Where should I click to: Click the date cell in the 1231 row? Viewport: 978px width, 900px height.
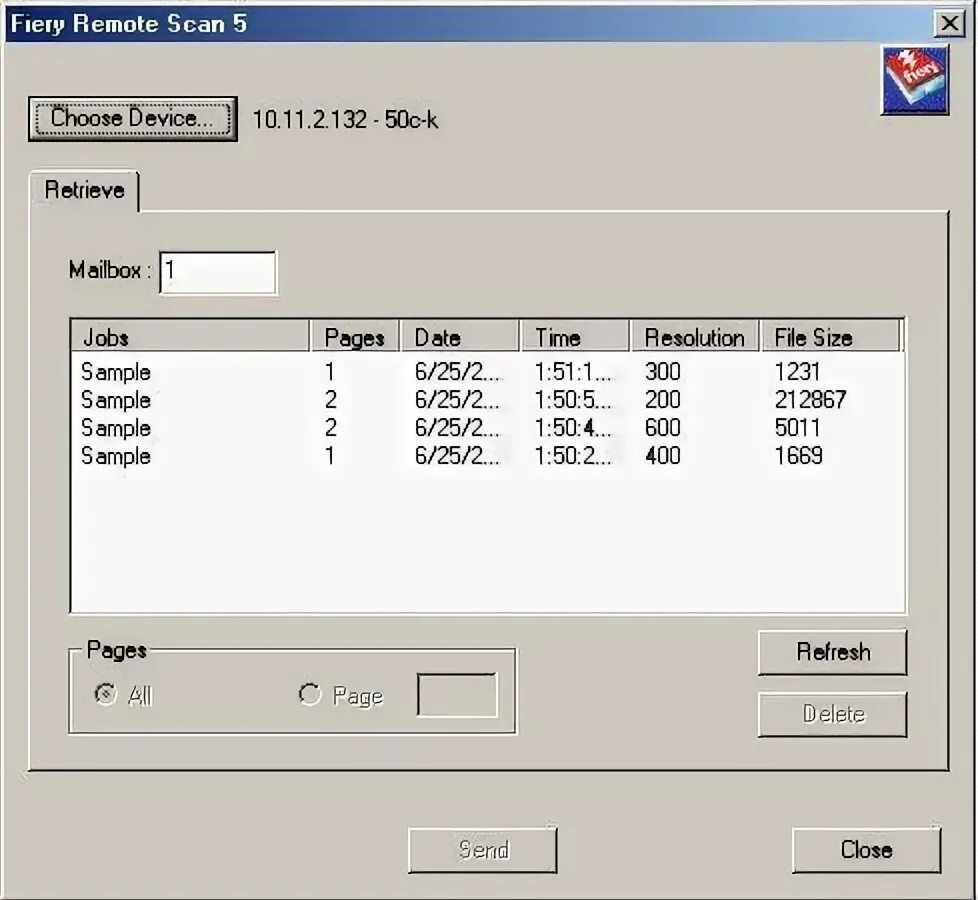(x=458, y=371)
